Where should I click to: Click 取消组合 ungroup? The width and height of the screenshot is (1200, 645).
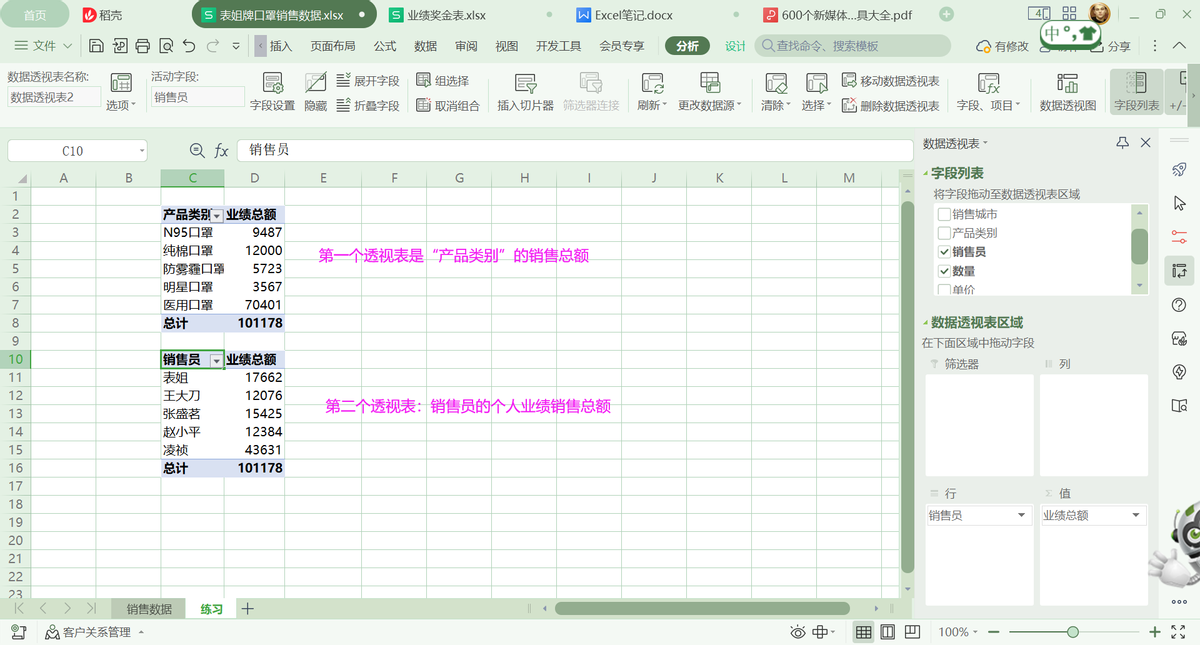pyautogui.click(x=447, y=105)
